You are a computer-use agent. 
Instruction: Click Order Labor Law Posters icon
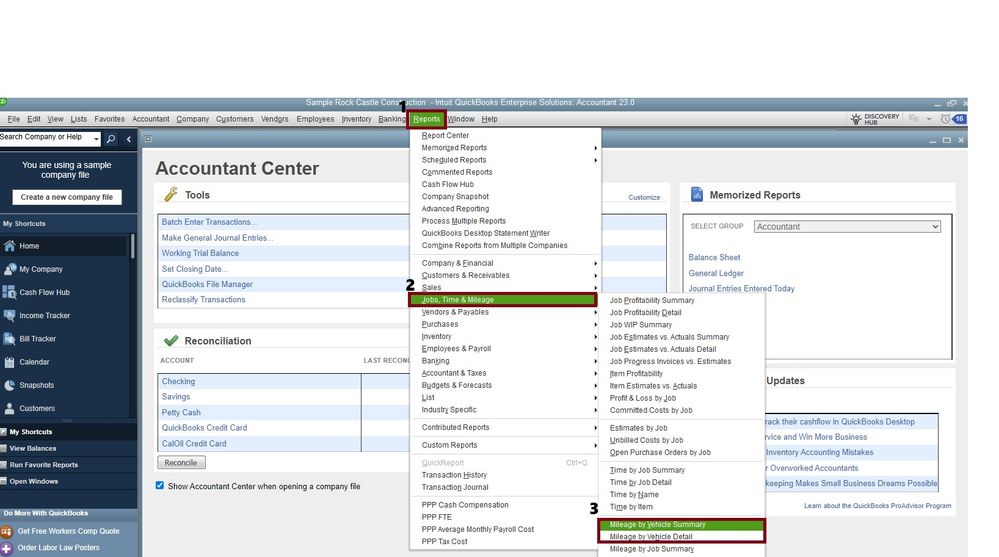[x=6, y=548]
